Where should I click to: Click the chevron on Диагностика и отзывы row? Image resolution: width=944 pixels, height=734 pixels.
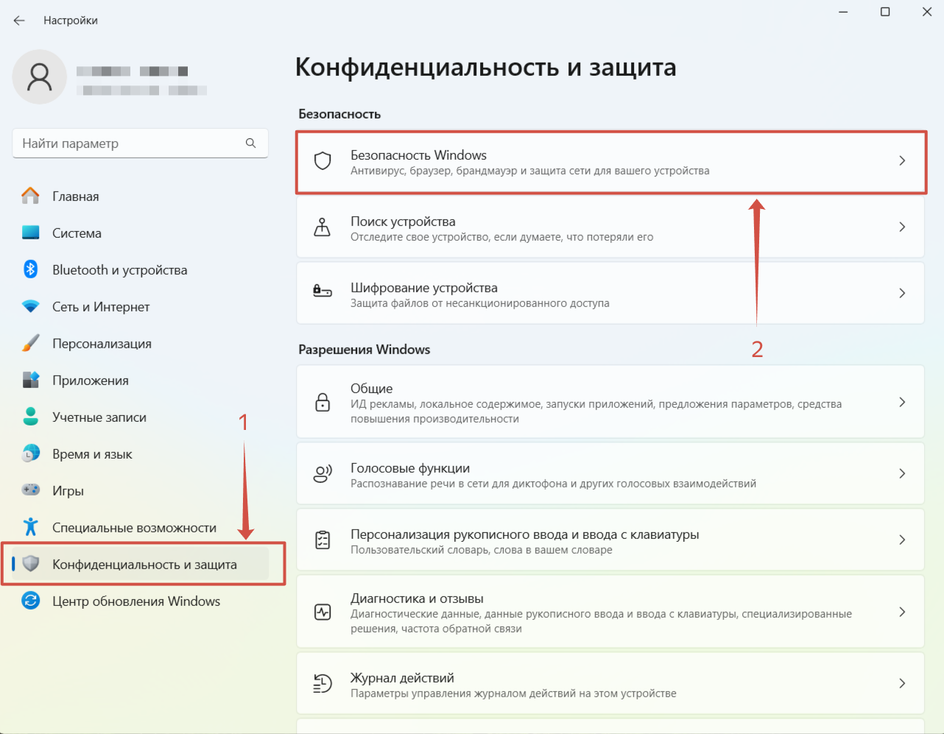(902, 612)
